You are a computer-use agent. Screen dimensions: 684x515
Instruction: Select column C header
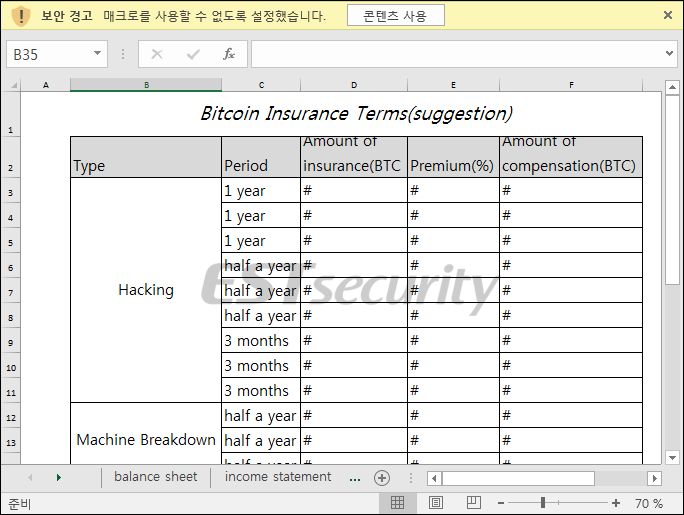(x=261, y=85)
